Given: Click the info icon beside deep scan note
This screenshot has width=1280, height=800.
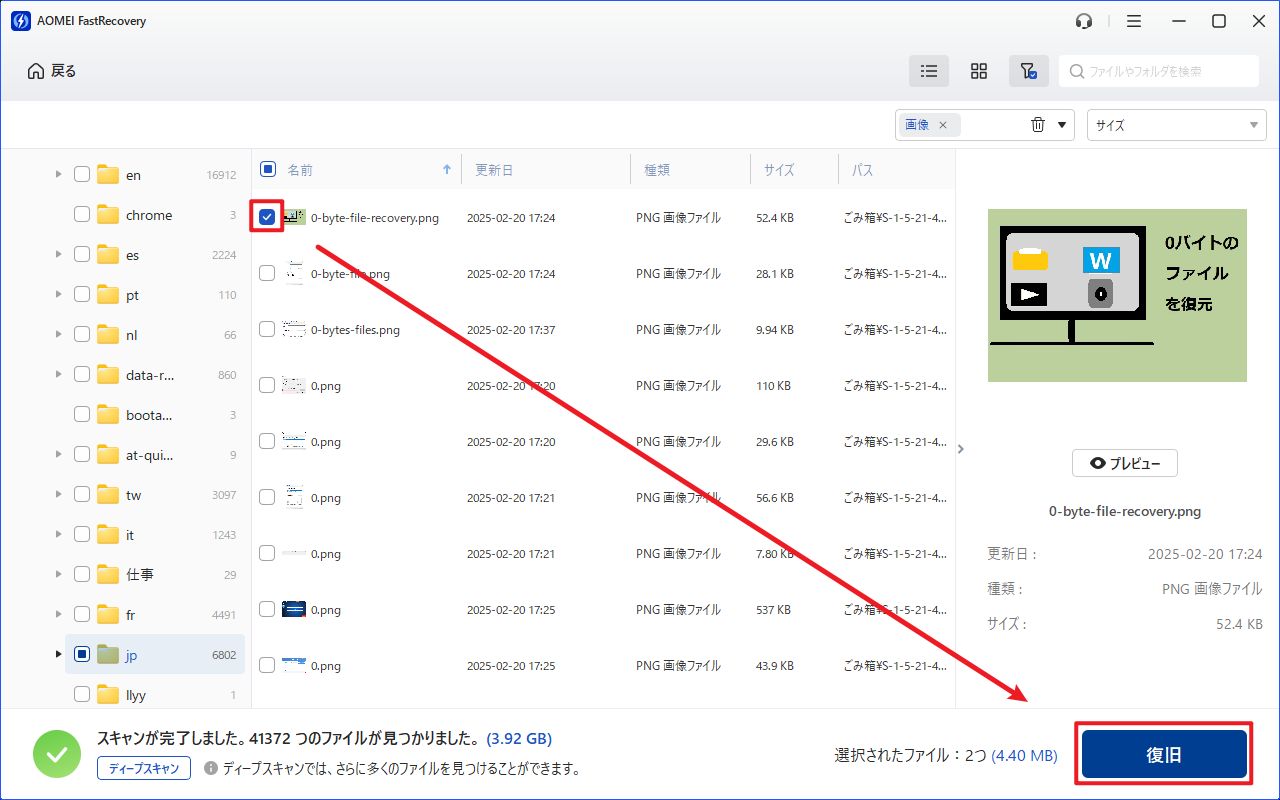Looking at the screenshot, I should click(x=211, y=768).
